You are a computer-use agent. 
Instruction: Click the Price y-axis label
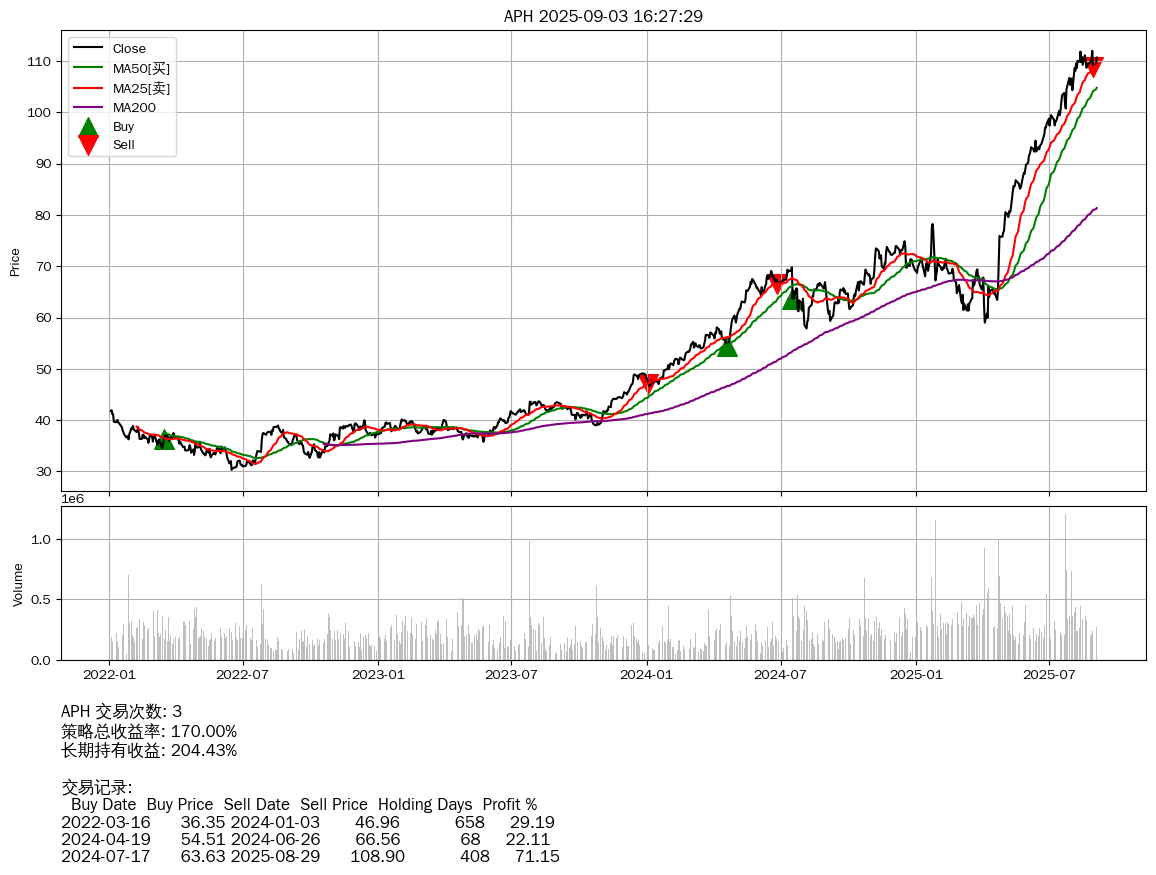pos(15,262)
